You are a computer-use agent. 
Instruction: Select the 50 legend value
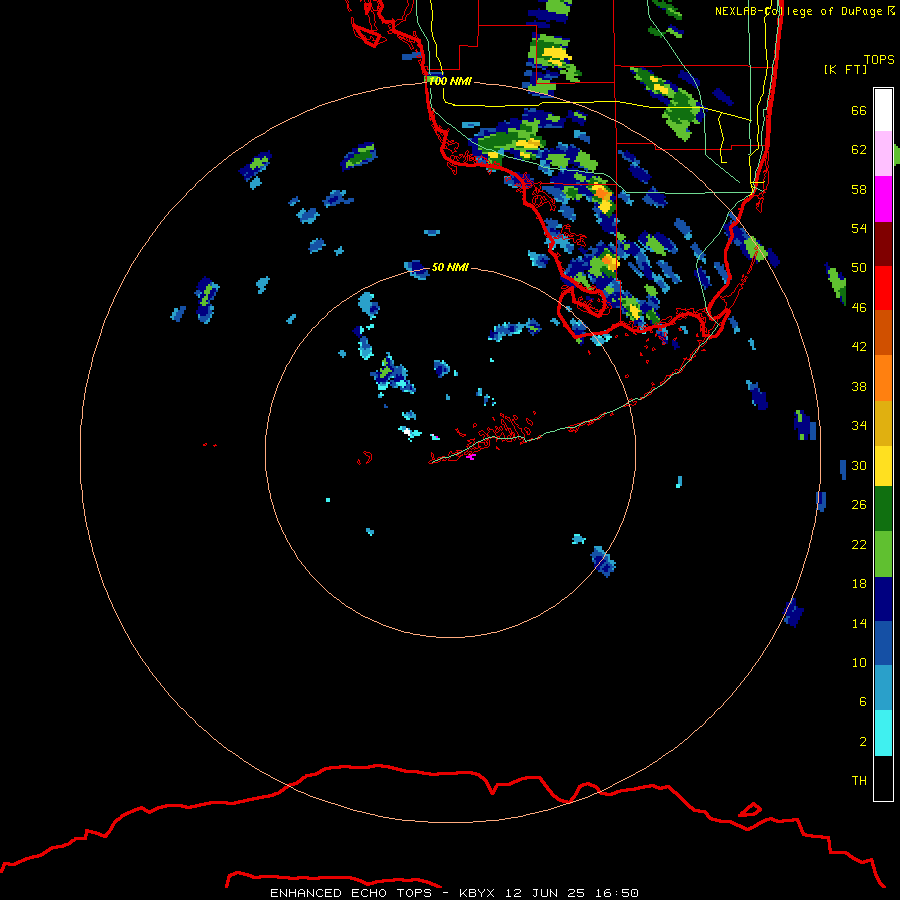tap(859, 268)
